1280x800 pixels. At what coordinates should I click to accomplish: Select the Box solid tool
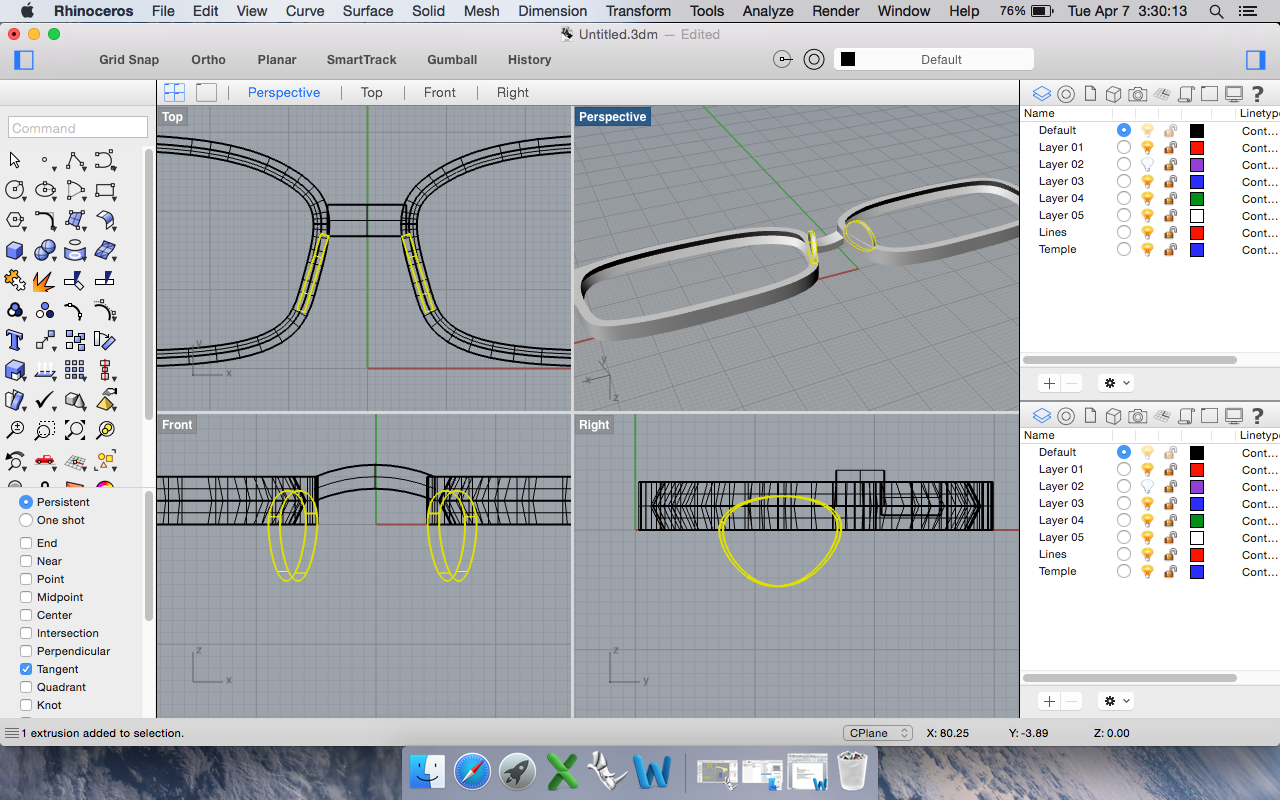15,250
